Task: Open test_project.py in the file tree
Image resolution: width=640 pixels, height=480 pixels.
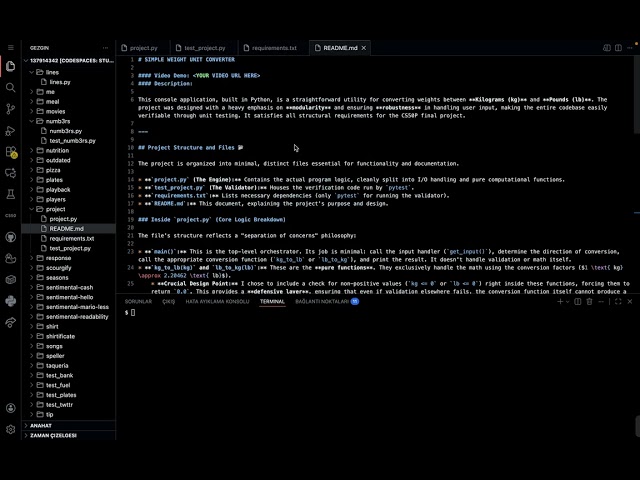Action: pos(69,248)
